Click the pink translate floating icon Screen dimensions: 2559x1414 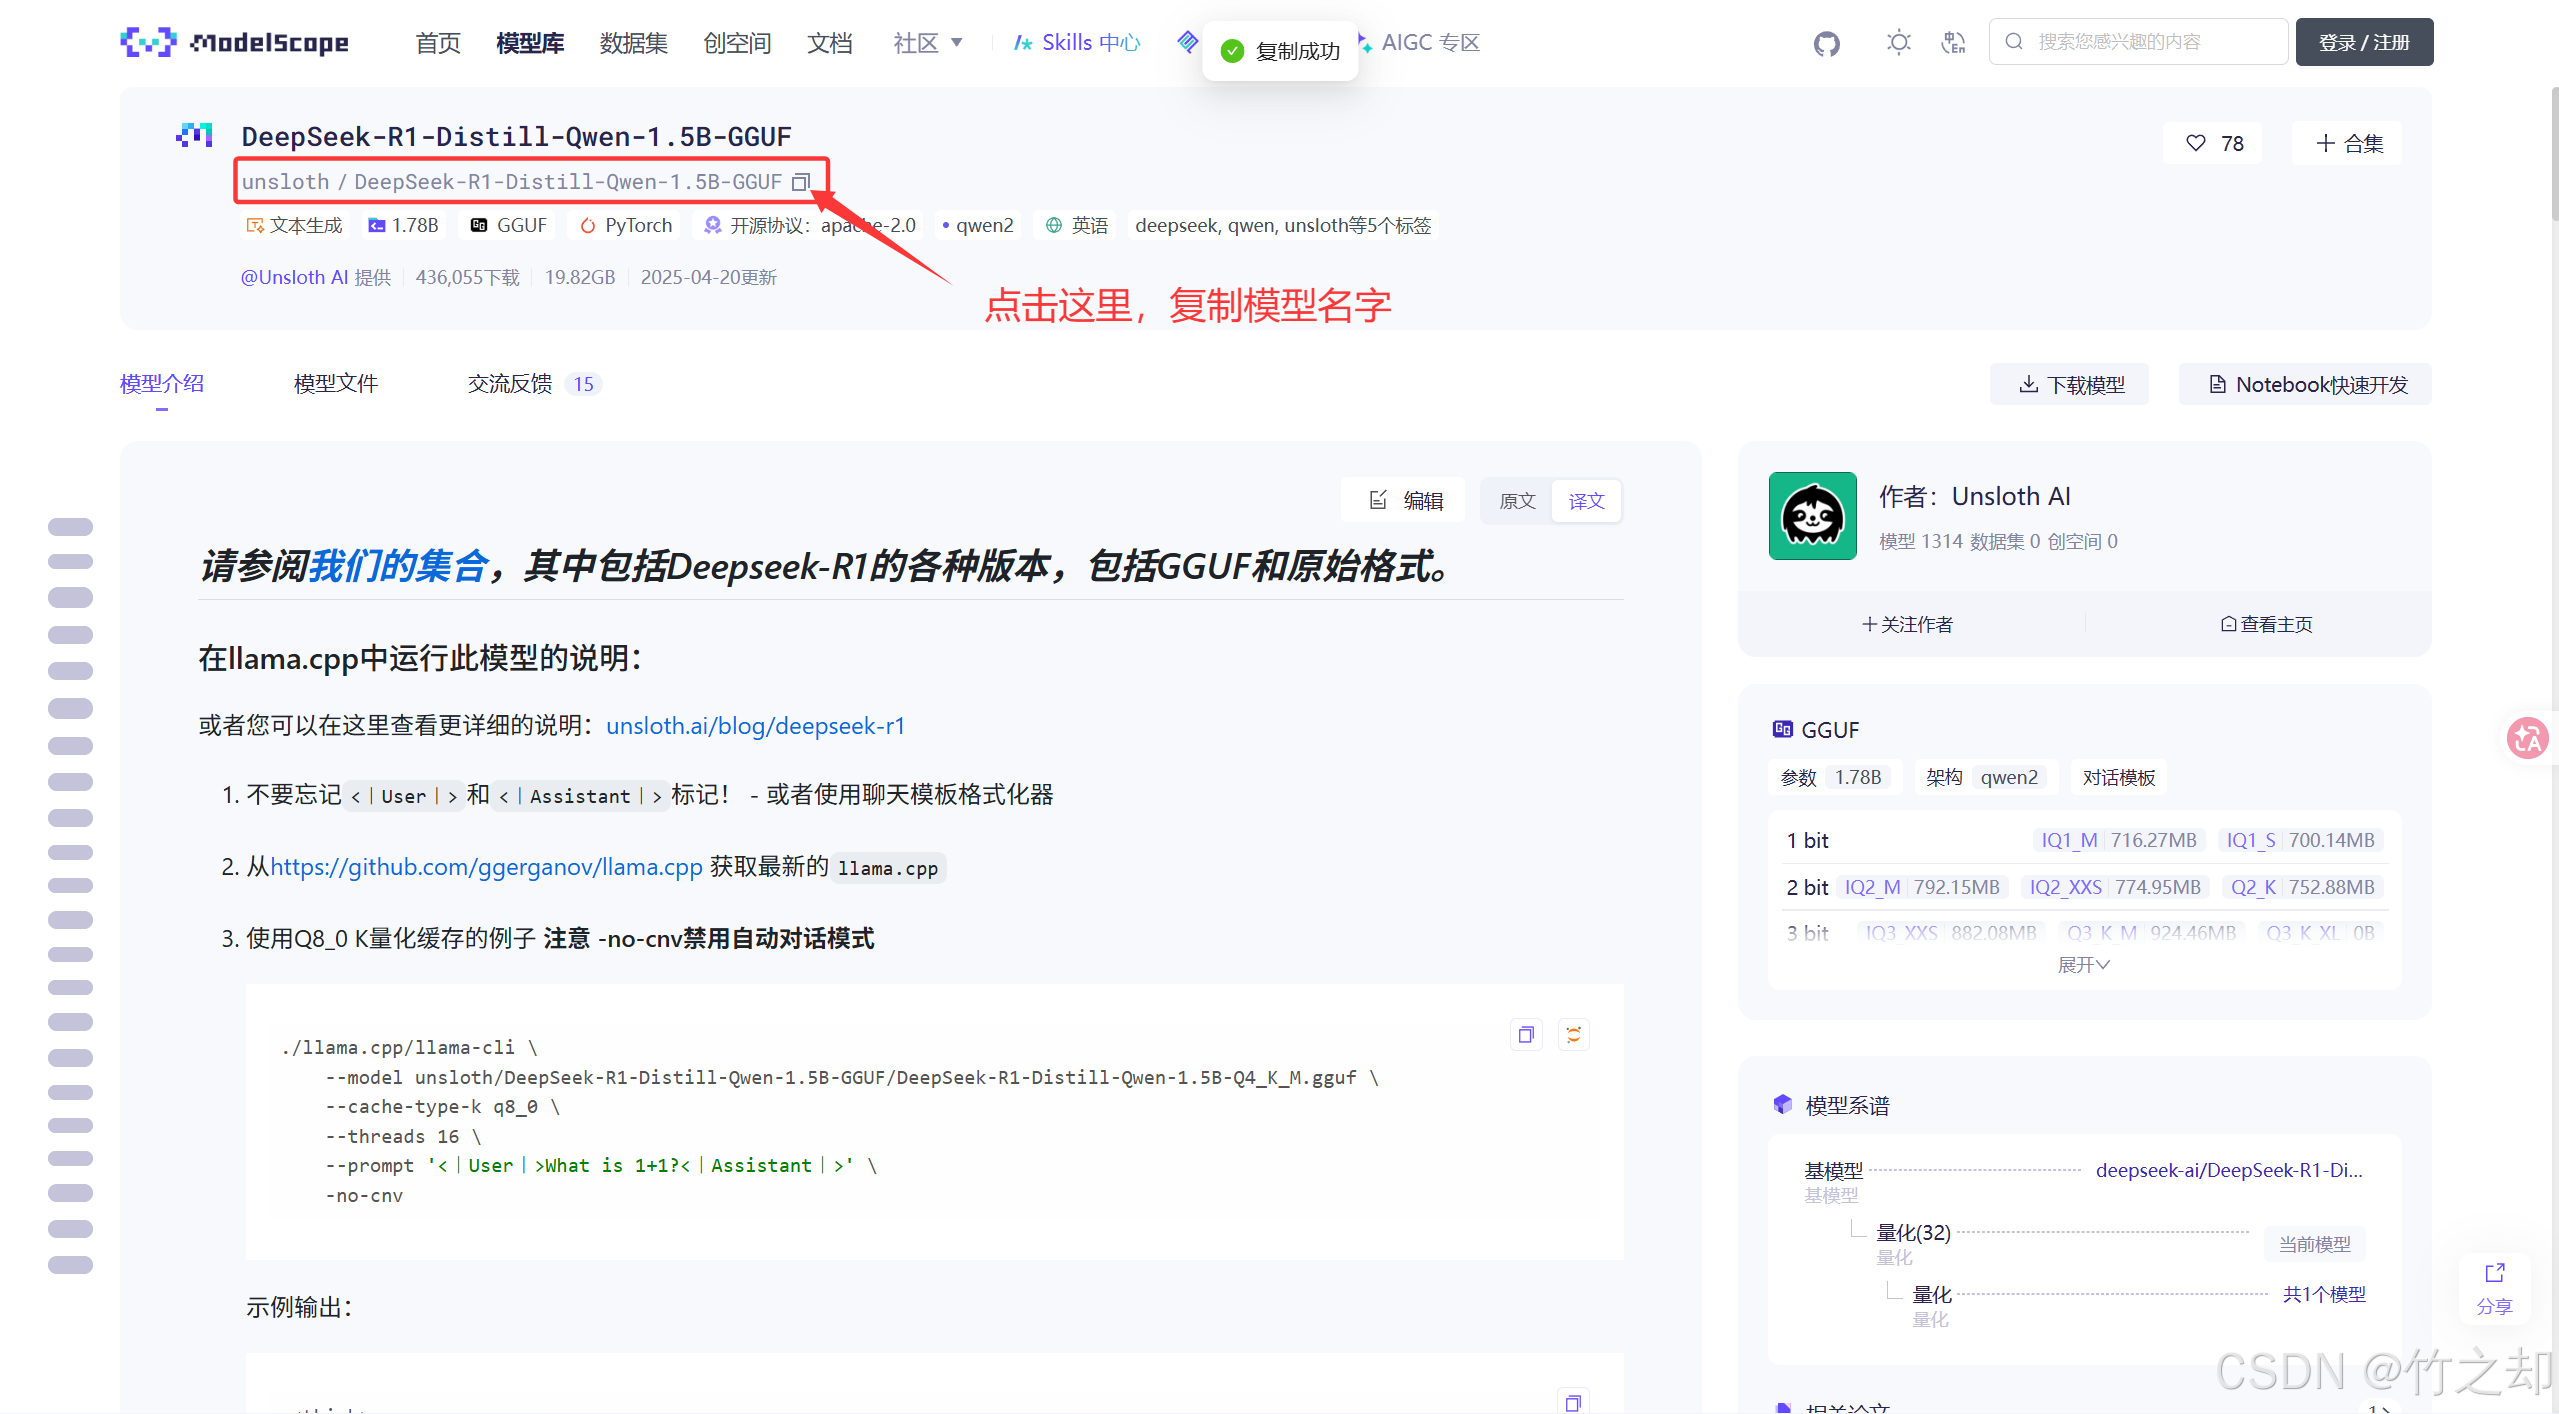point(2526,738)
